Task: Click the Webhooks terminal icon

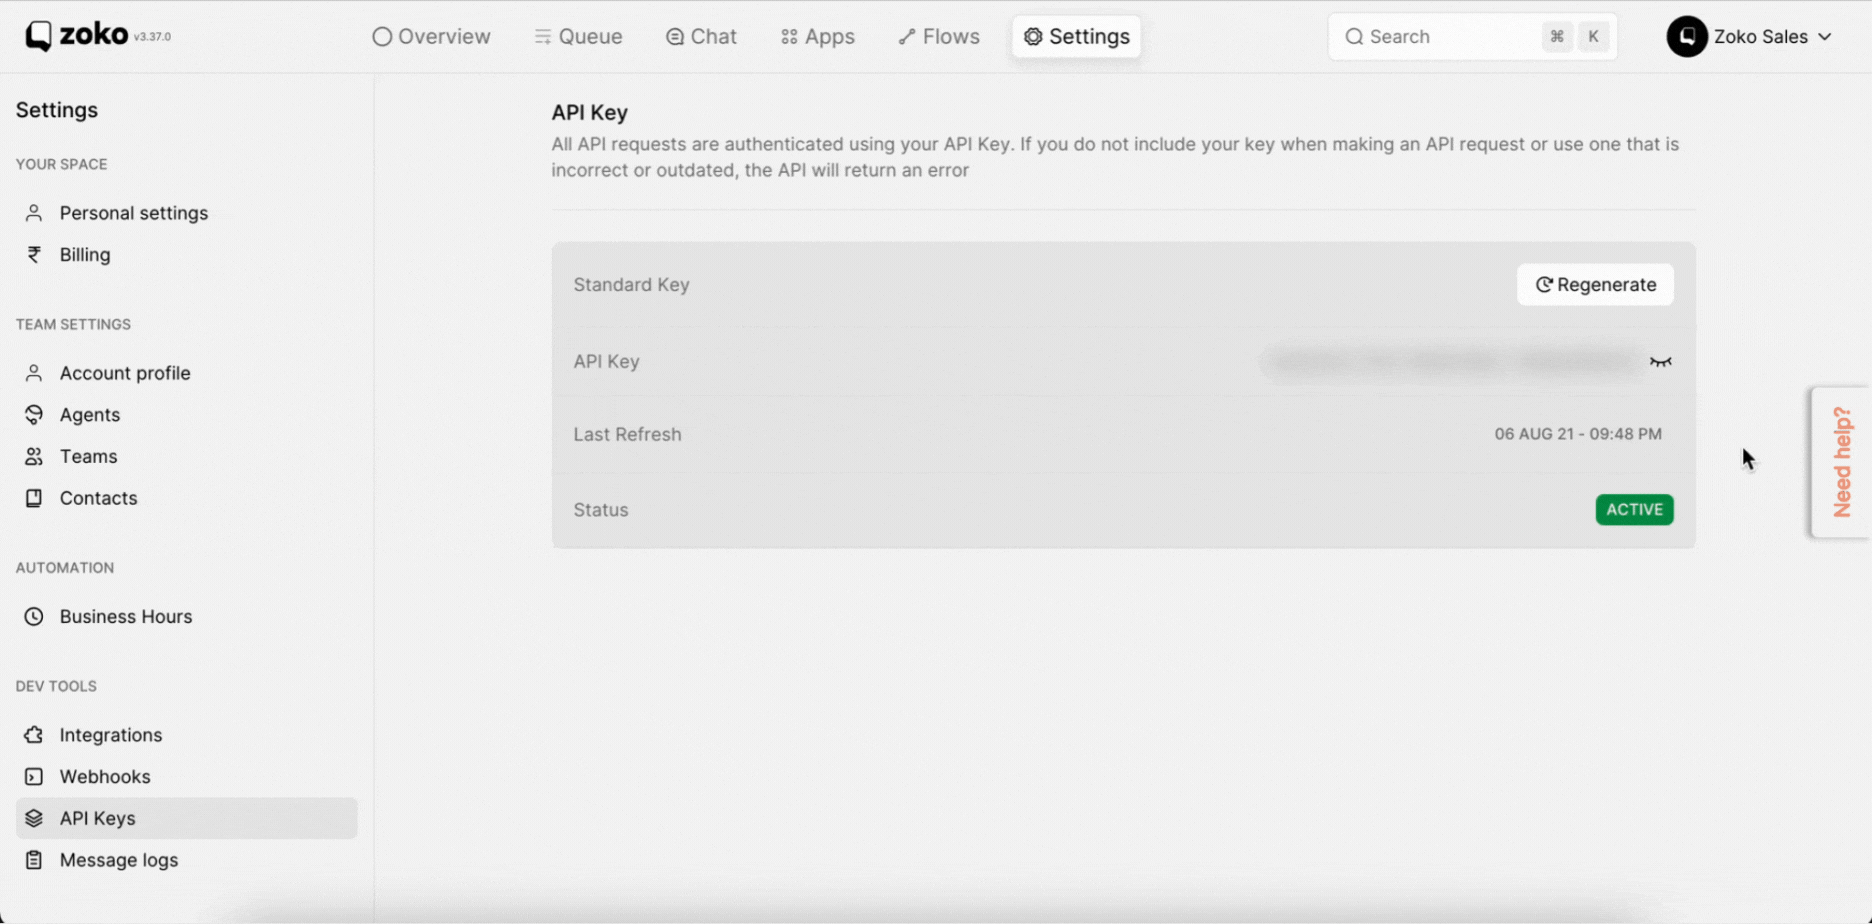Action: point(34,777)
